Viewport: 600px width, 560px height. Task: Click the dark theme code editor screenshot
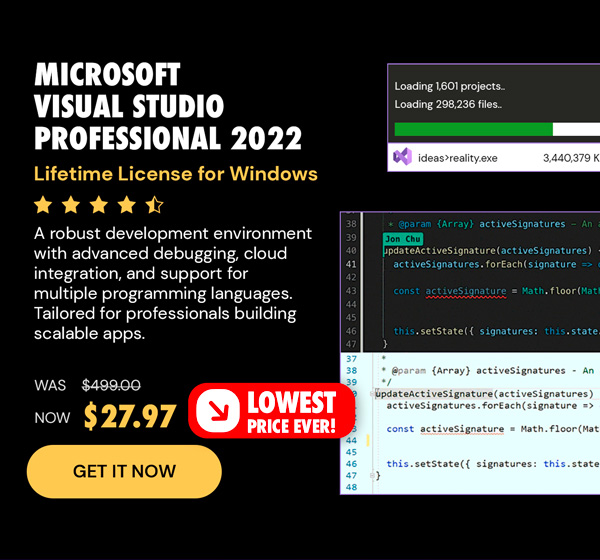point(470,282)
